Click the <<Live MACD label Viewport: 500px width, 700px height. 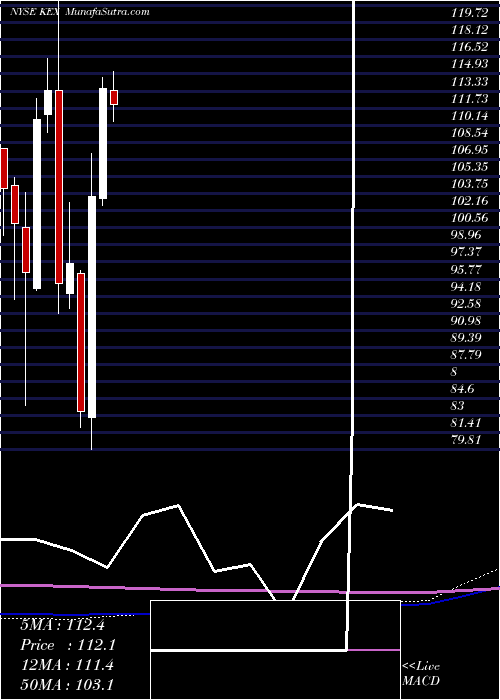coord(421,674)
